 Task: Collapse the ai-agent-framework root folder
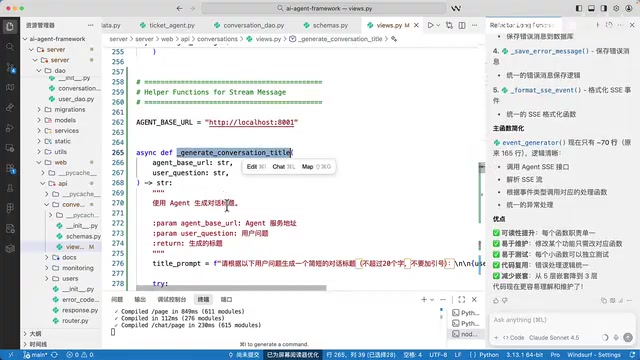tap(25, 39)
